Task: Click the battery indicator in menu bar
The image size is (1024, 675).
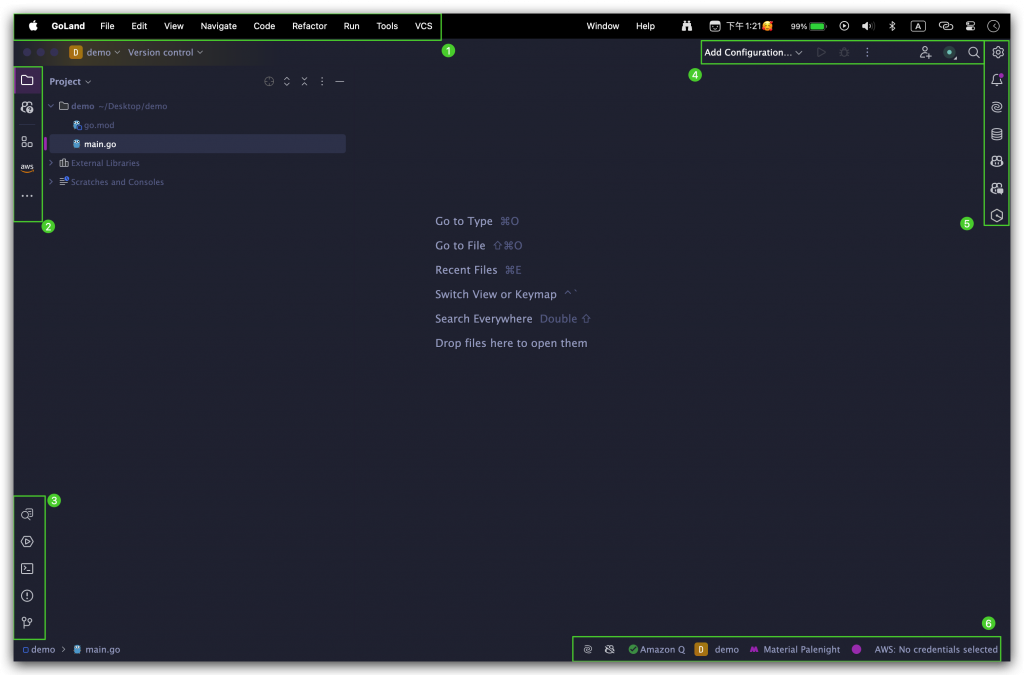Action: 808,26
